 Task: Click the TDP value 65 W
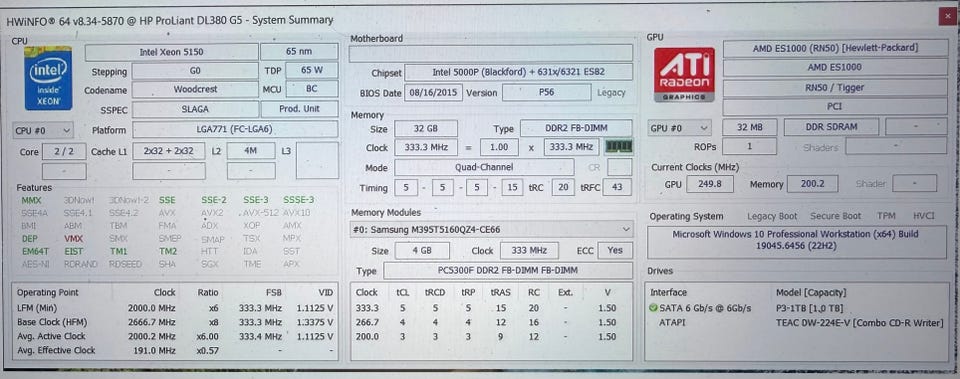point(312,70)
